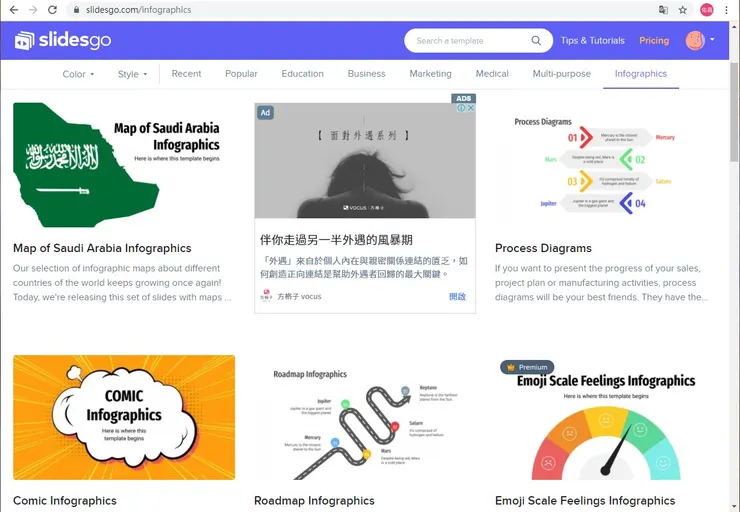Click the Ad badge on the advertisement
Viewport: 740px width, 512px height.
[265, 112]
